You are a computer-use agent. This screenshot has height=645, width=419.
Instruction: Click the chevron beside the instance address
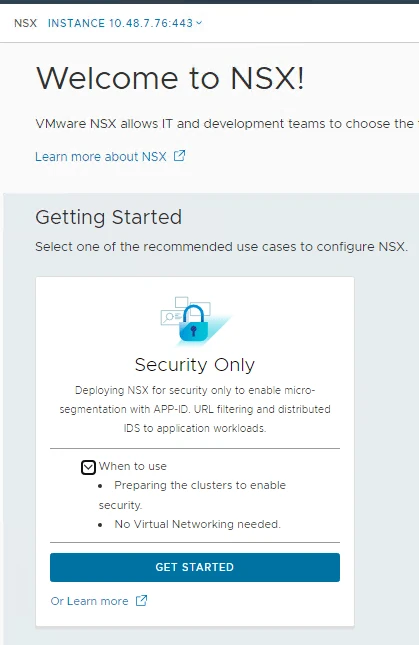point(199,23)
